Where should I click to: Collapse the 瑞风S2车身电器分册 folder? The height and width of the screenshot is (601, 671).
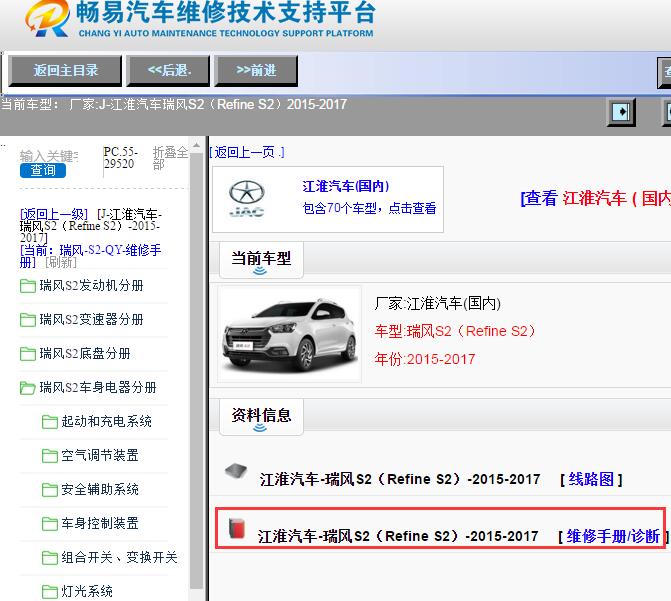point(98,387)
